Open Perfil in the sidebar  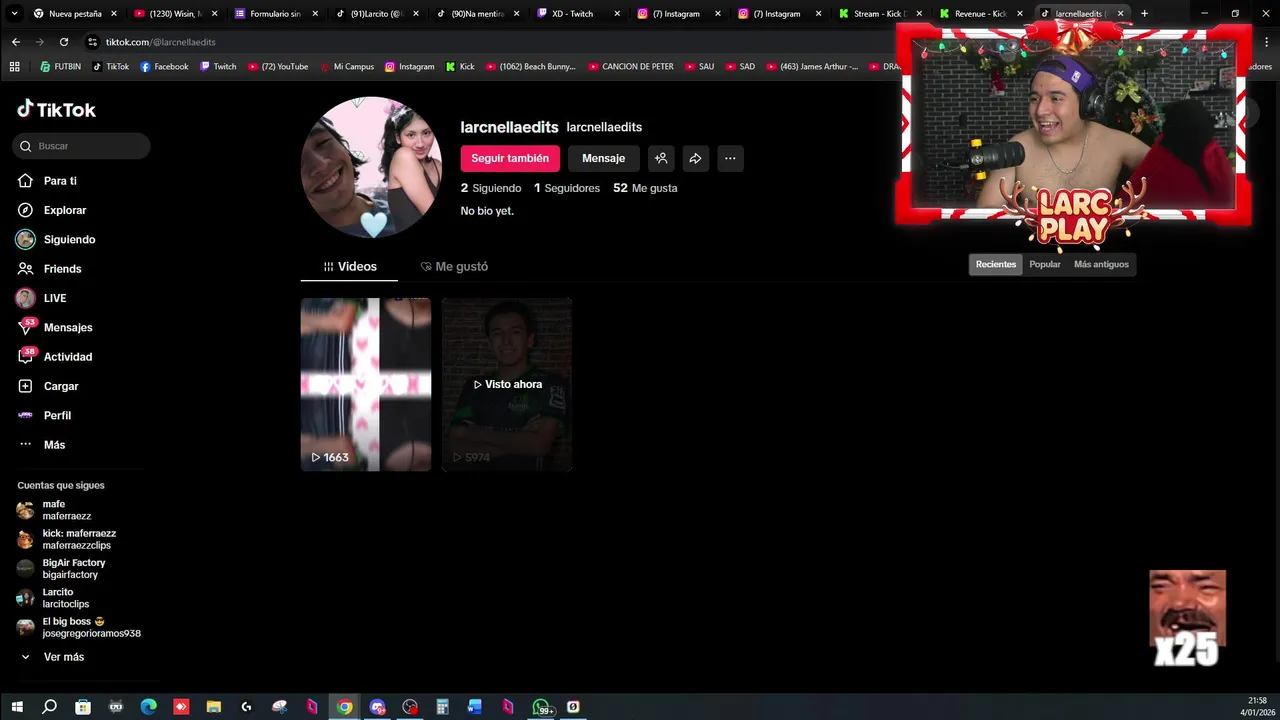(x=57, y=415)
